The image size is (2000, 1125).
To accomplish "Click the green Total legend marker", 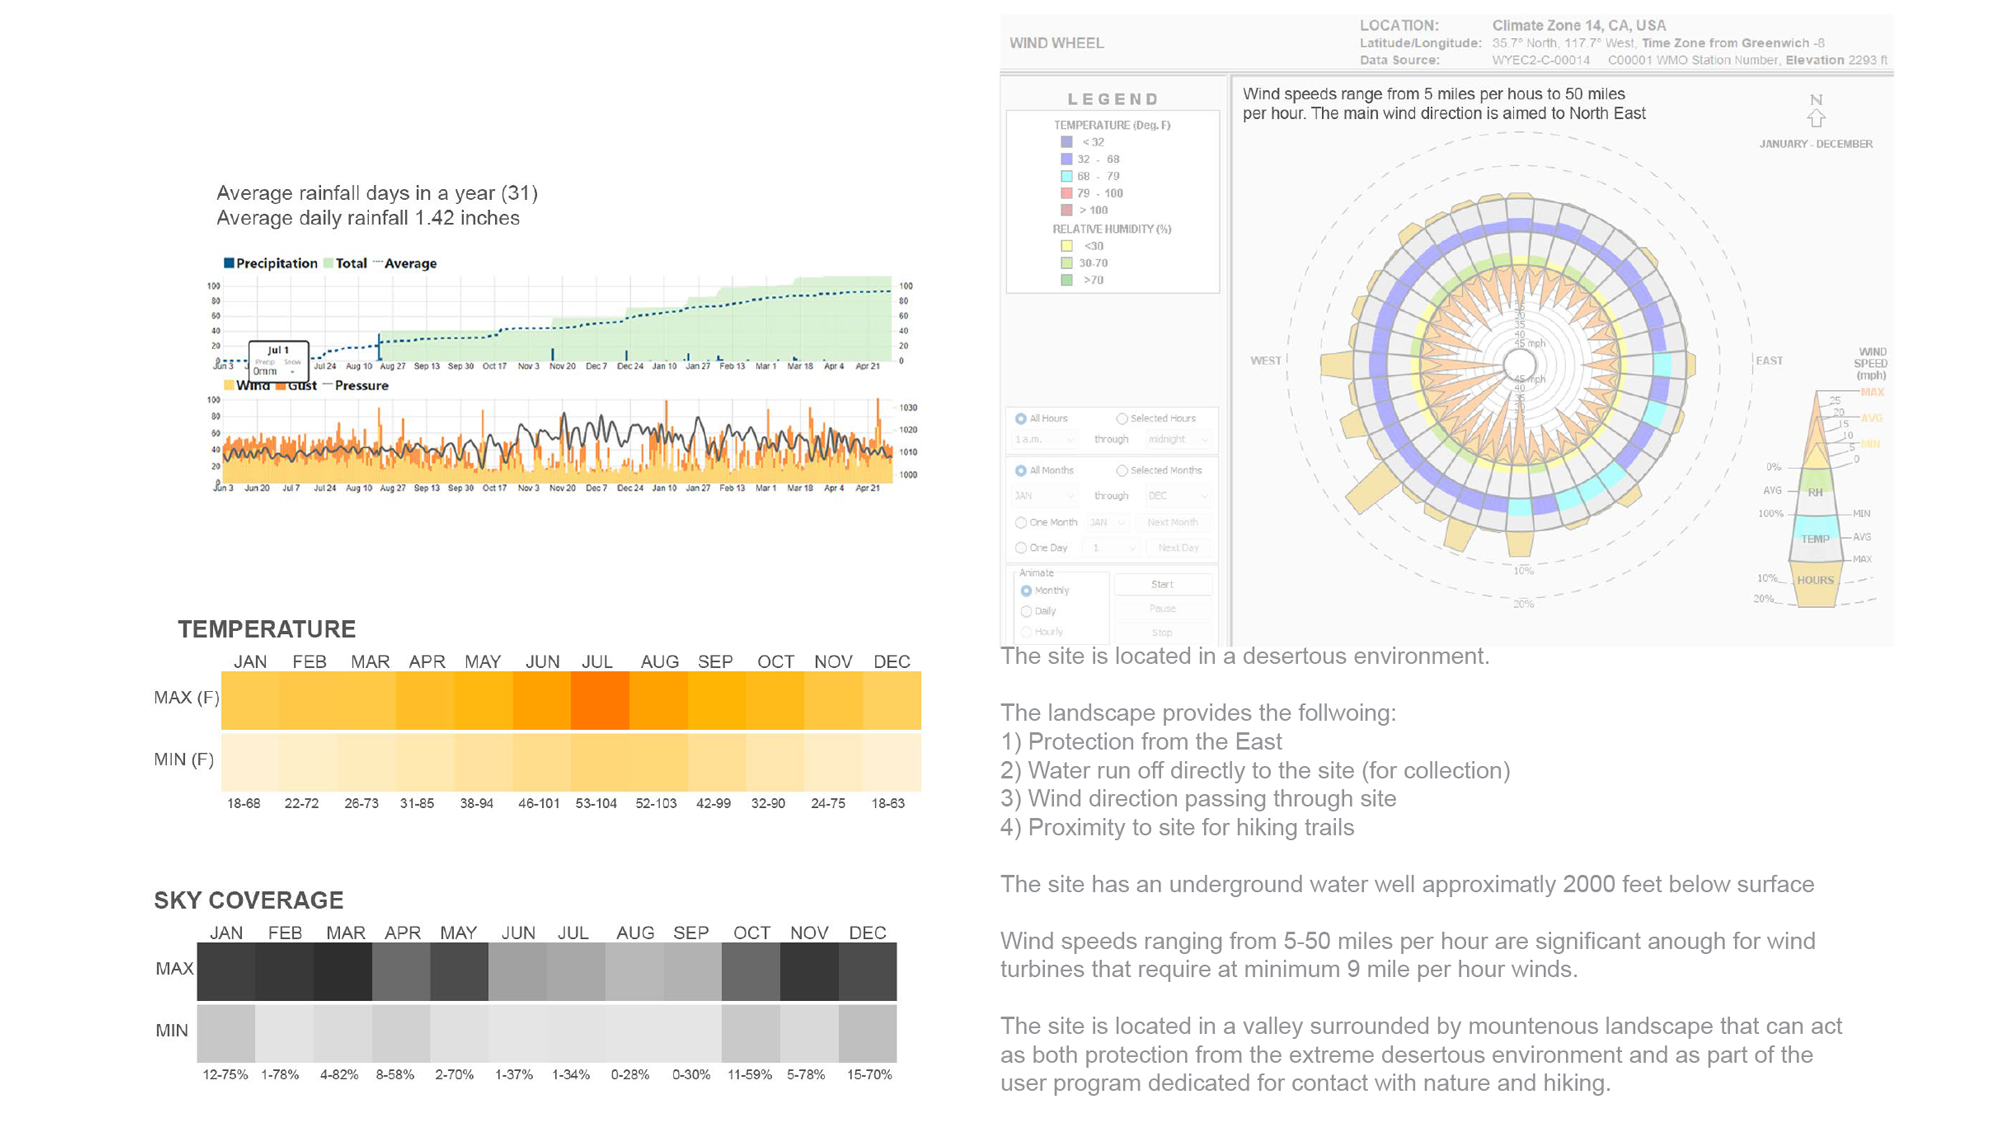I will (x=328, y=263).
